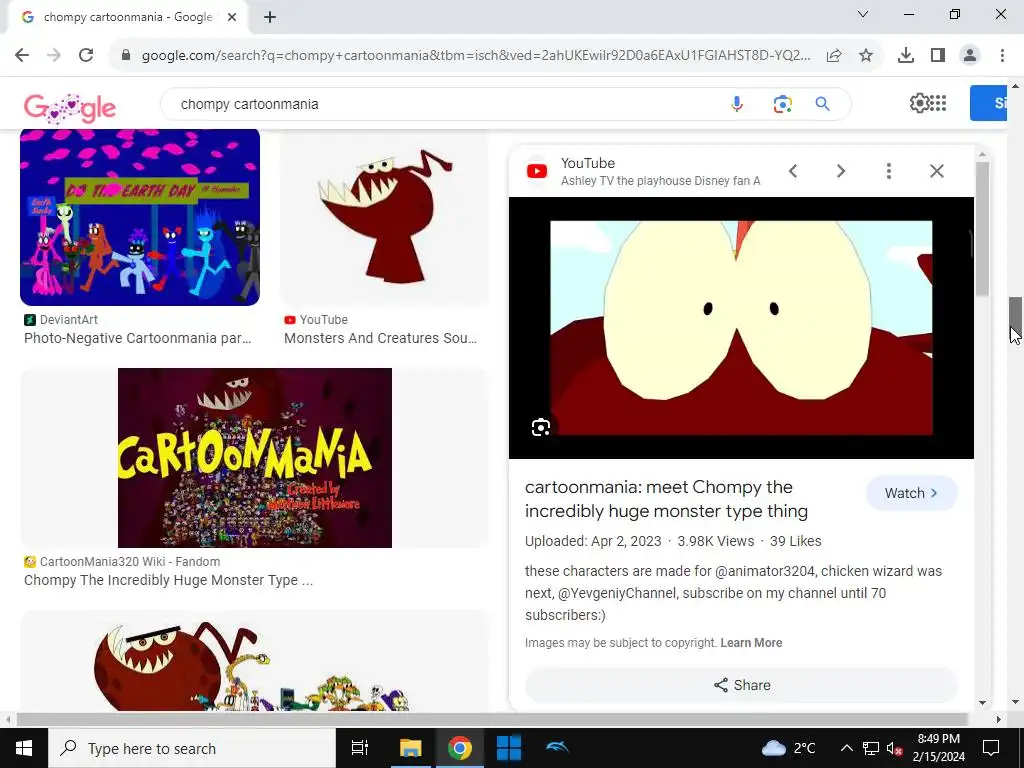Close the image preview panel
This screenshot has height=768, width=1024.
936,171
